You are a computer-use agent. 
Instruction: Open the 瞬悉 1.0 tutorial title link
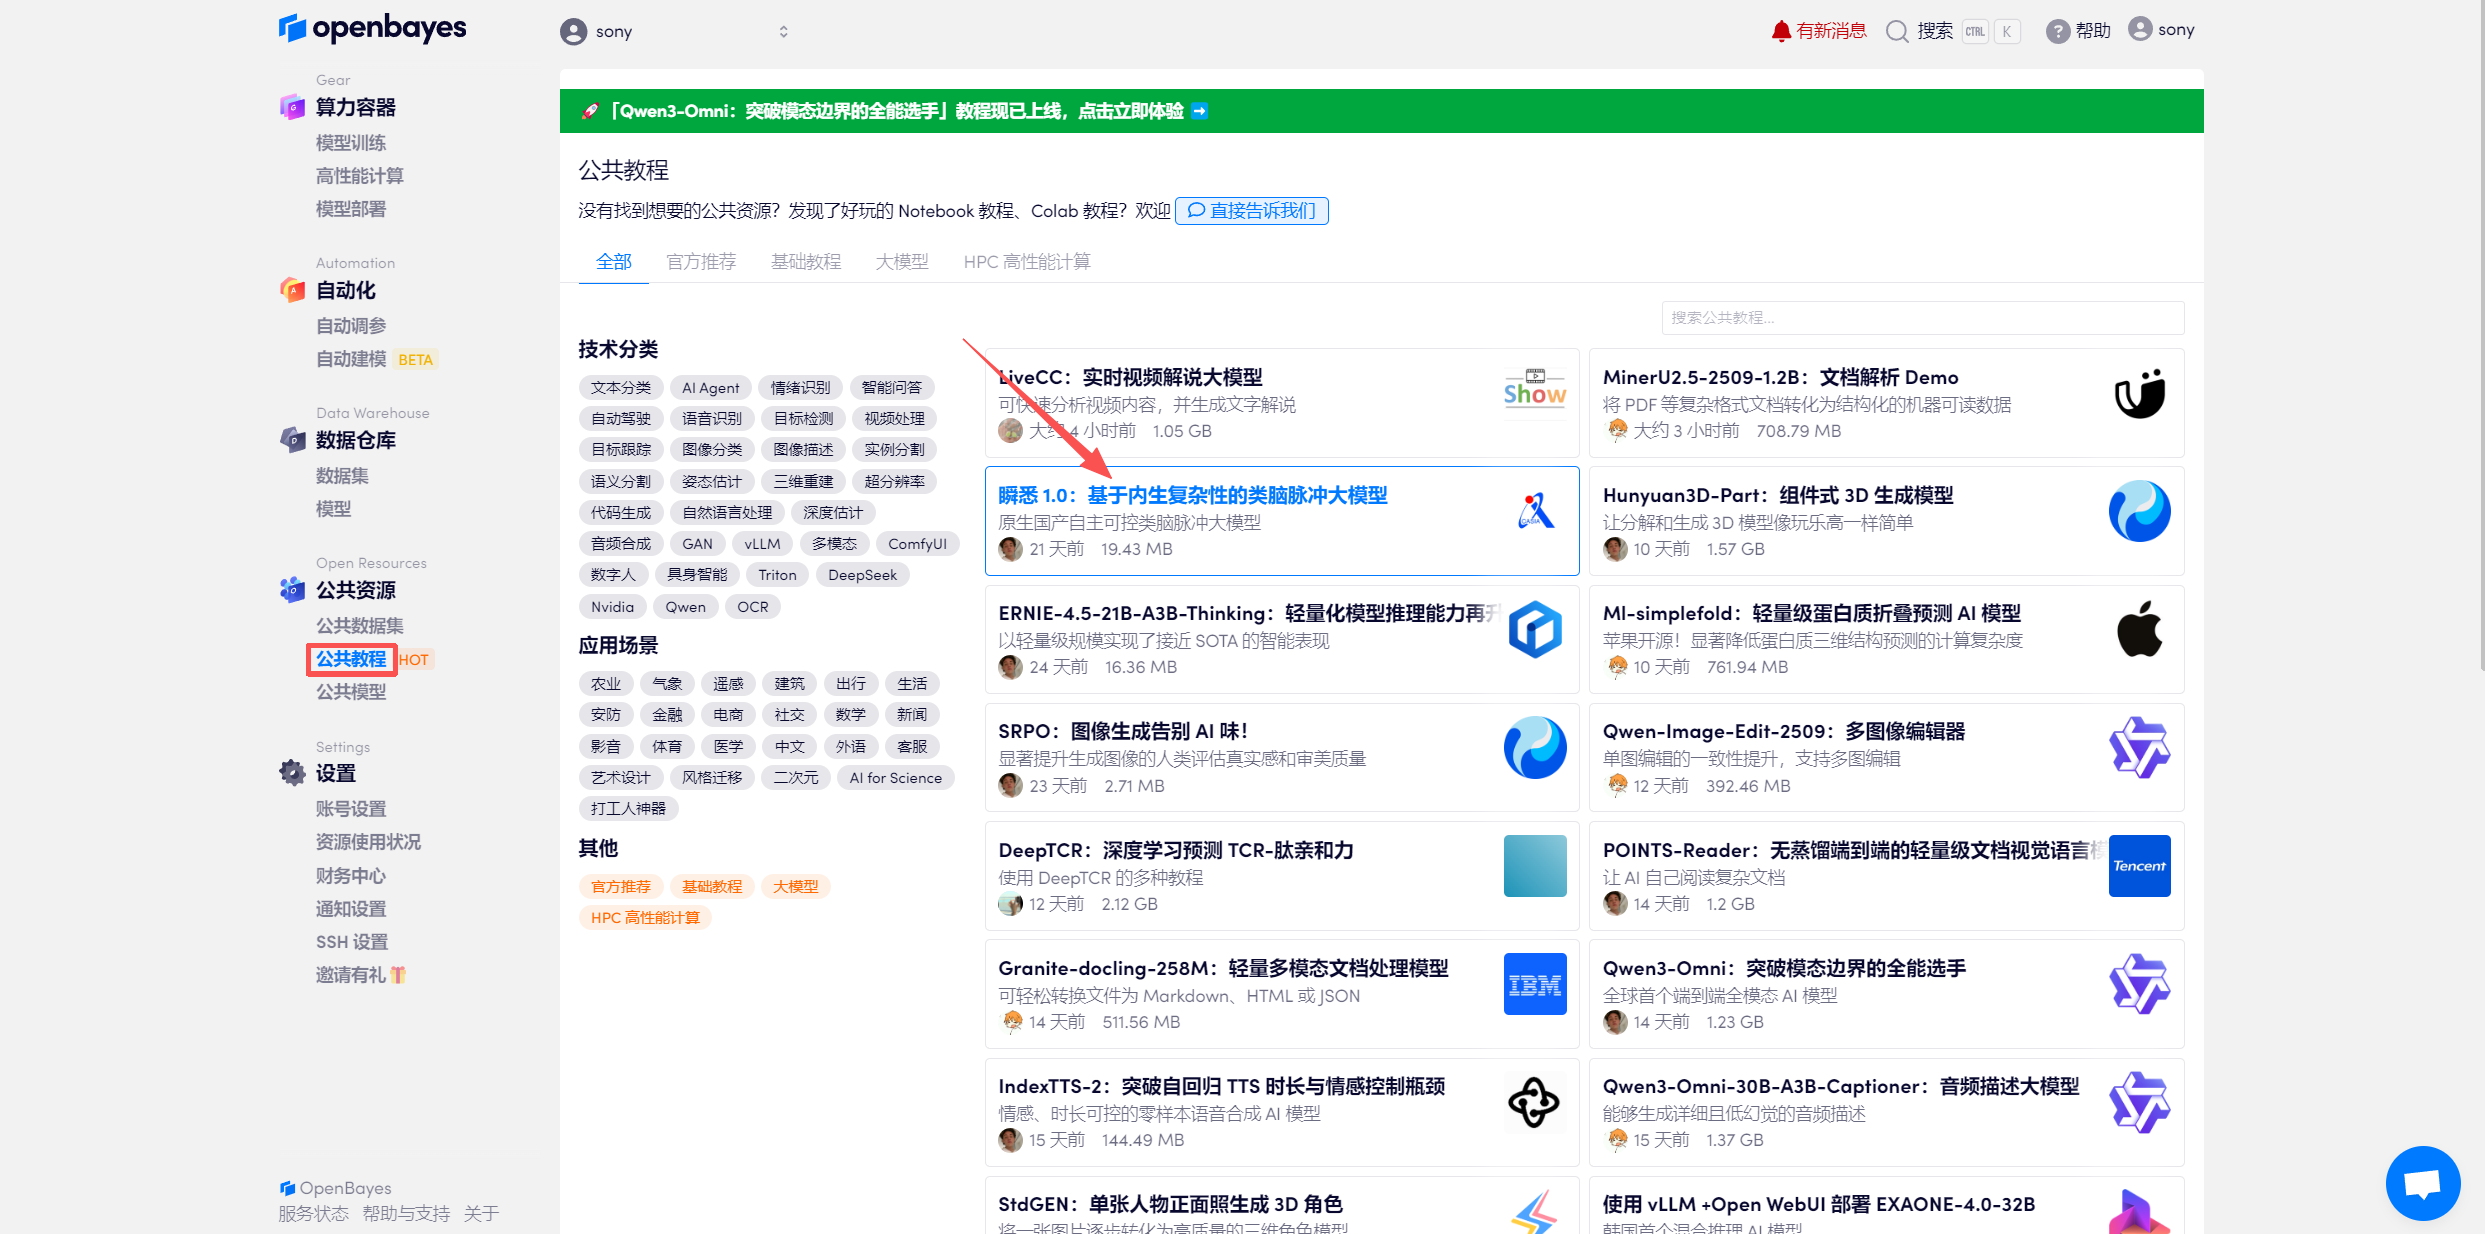point(1193,495)
